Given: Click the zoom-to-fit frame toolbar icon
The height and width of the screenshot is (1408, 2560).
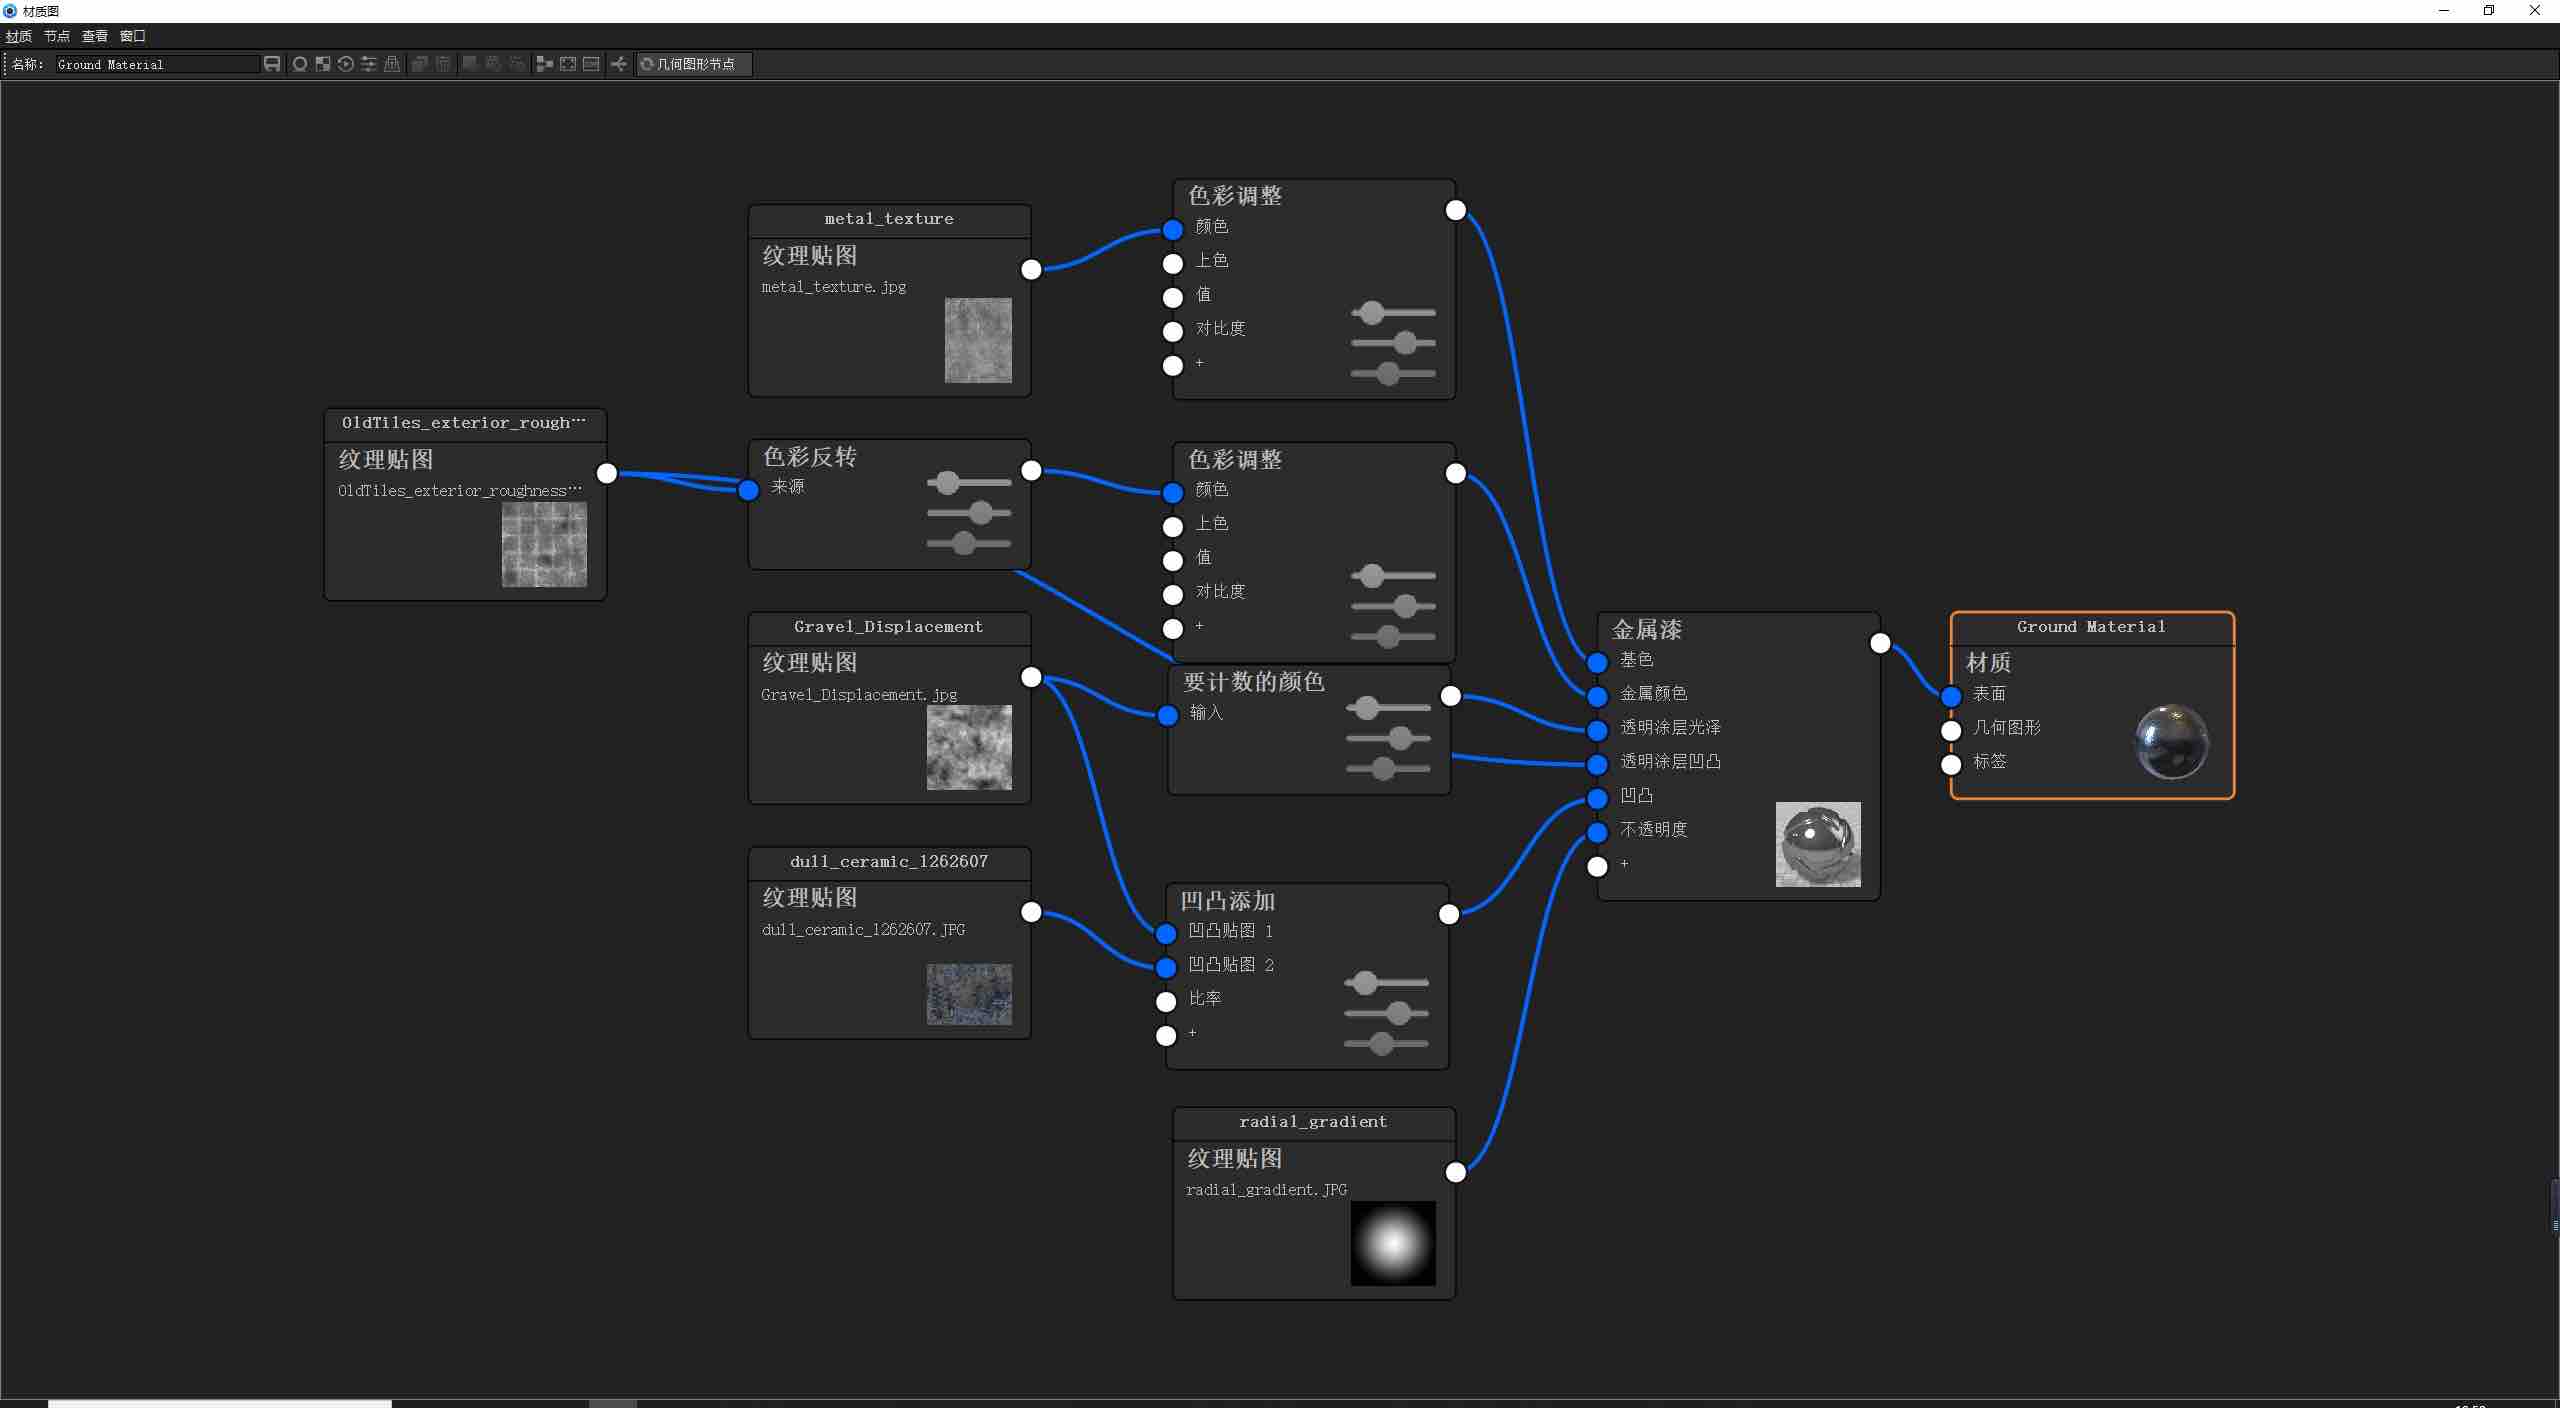Looking at the screenshot, I should 568,64.
